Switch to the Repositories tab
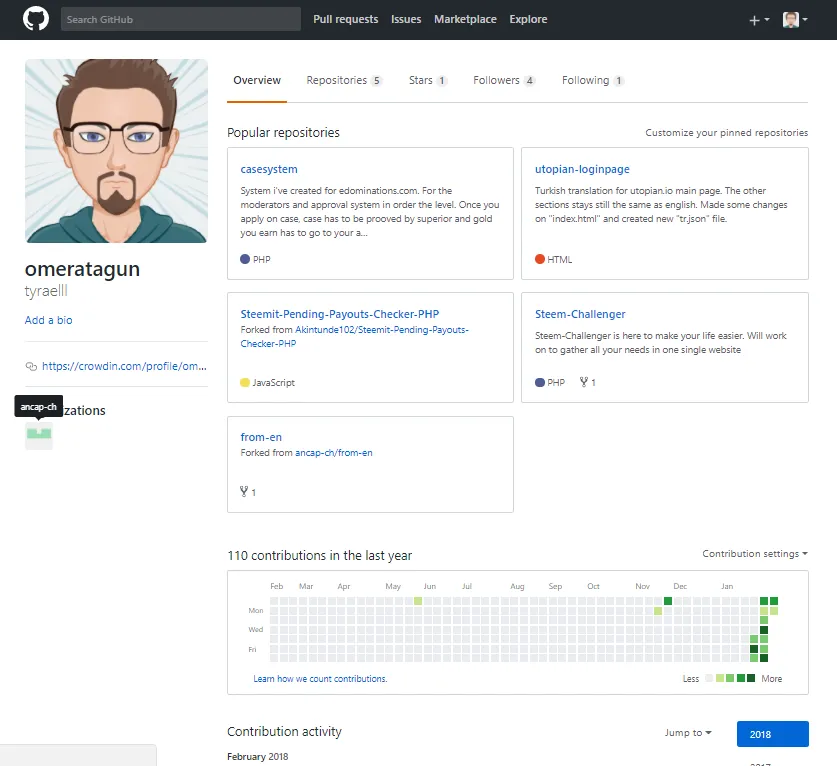The image size is (837, 766). (343, 81)
